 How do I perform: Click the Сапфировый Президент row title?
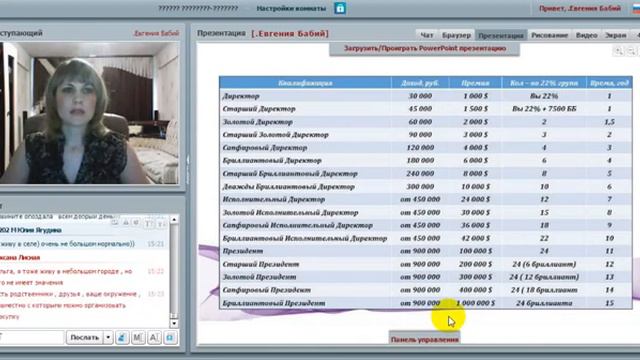[267, 290]
